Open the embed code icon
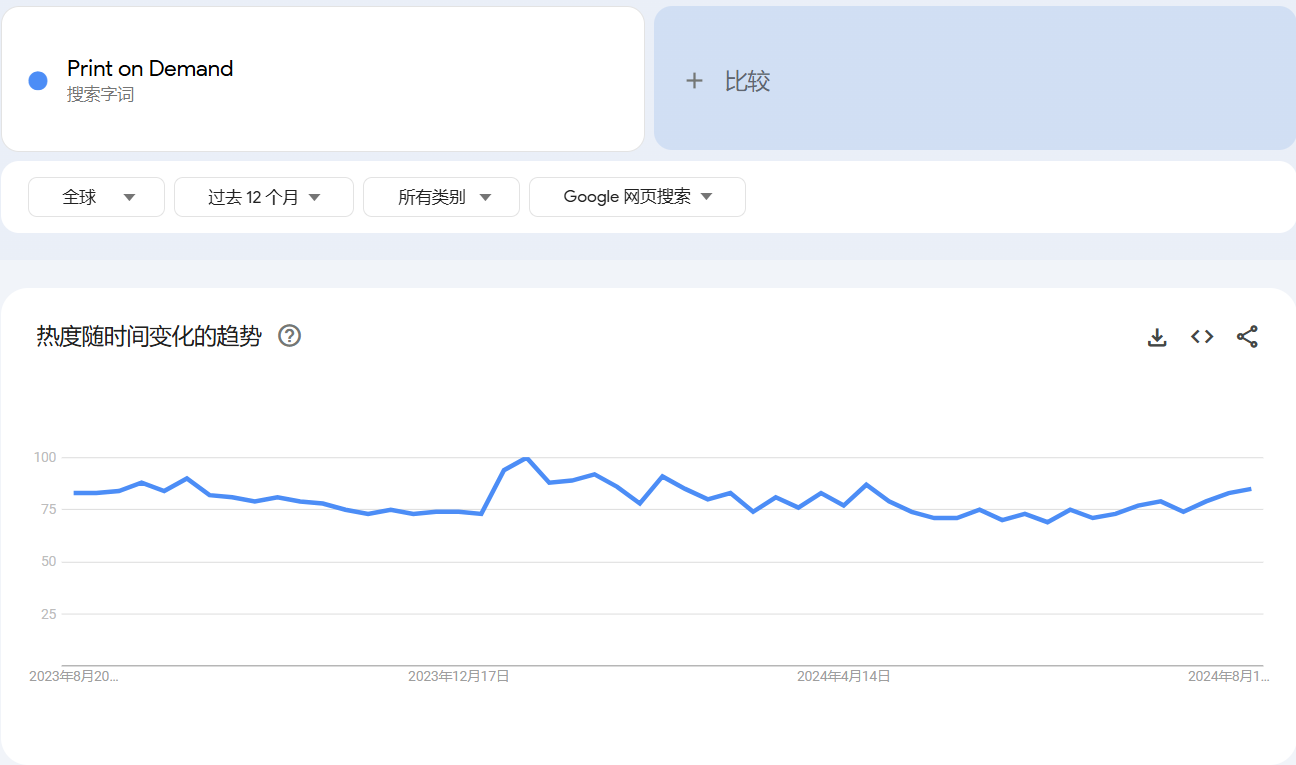Viewport: 1296px width, 765px height. click(x=1202, y=337)
